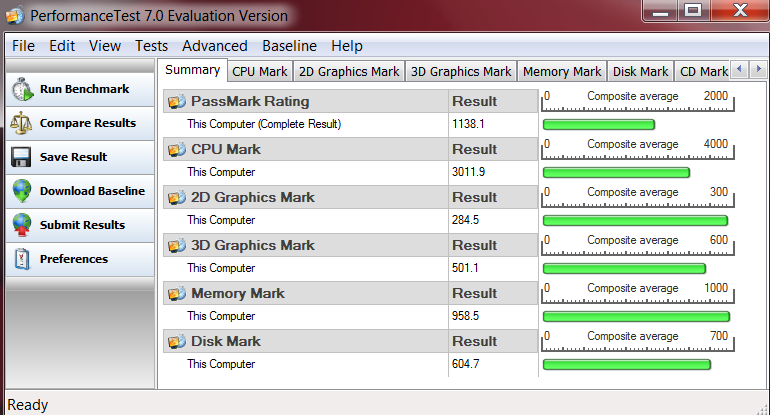Open the Help menu
Viewport: 770px width, 415px height.
click(x=347, y=46)
